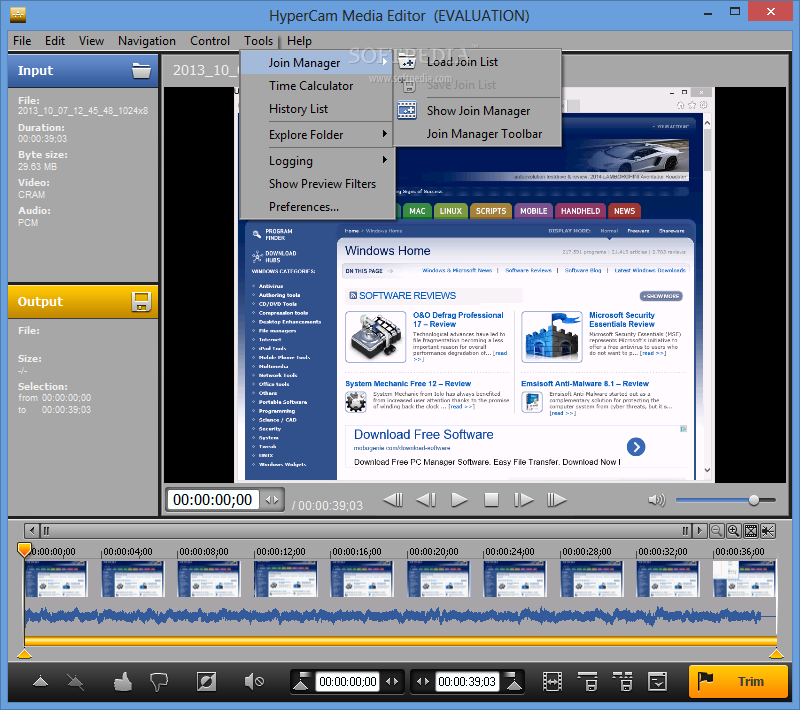Click the set selection end marker icon
Image resolution: width=800 pixels, height=710 pixels.
[514, 681]
